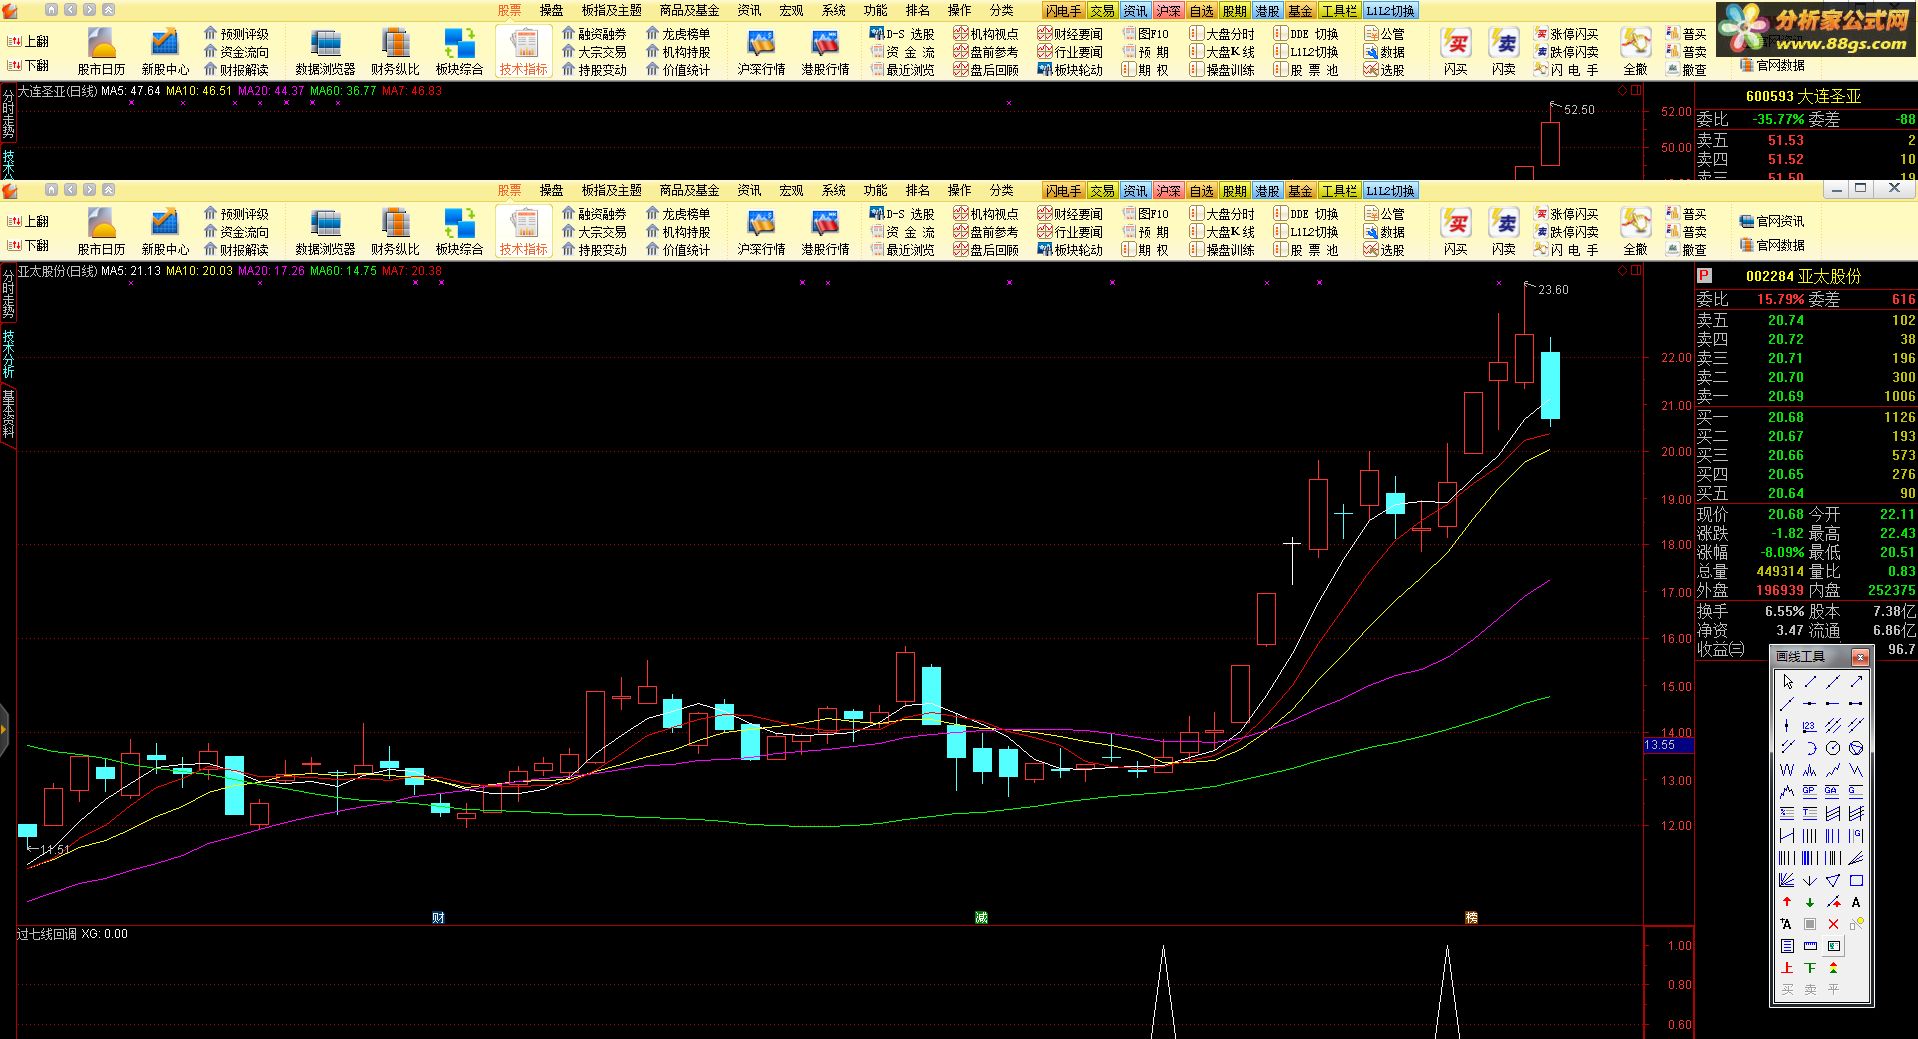Open 沪深行情 in the 亚太股份 window toolbar

(761, 231)
